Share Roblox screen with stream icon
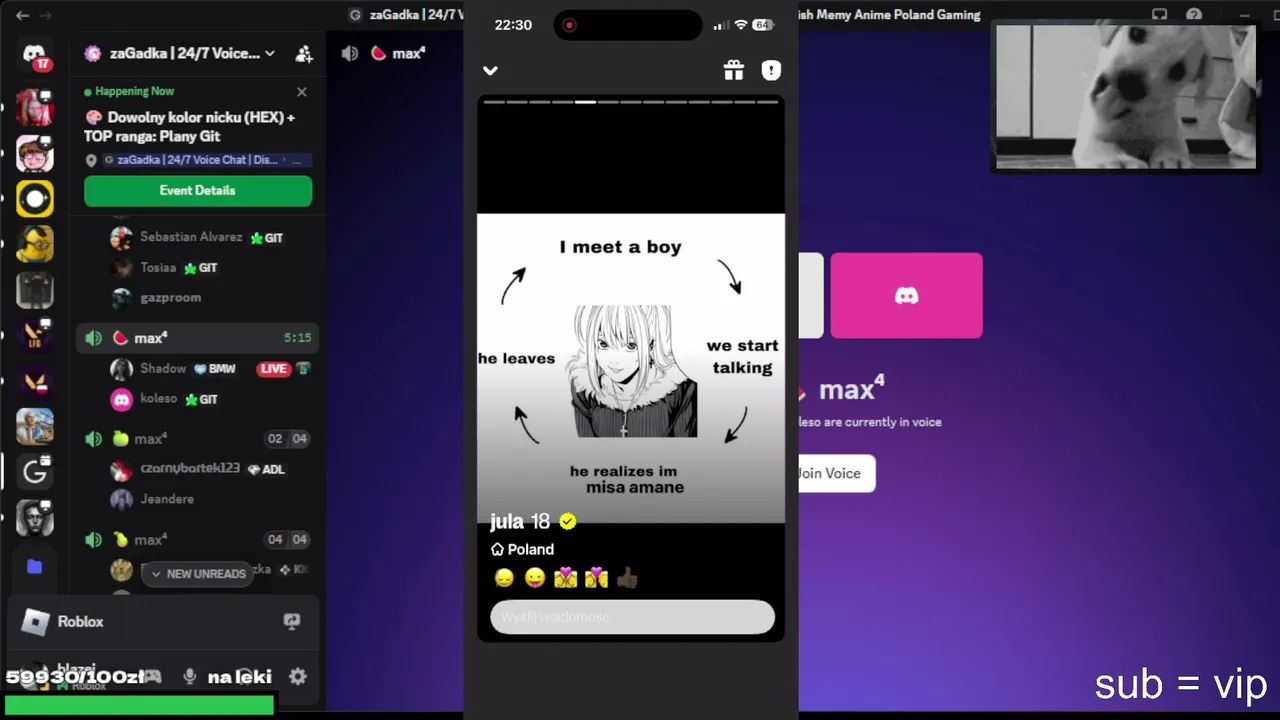The height and width of the screenshot is (720, 1280). (292, 622)
